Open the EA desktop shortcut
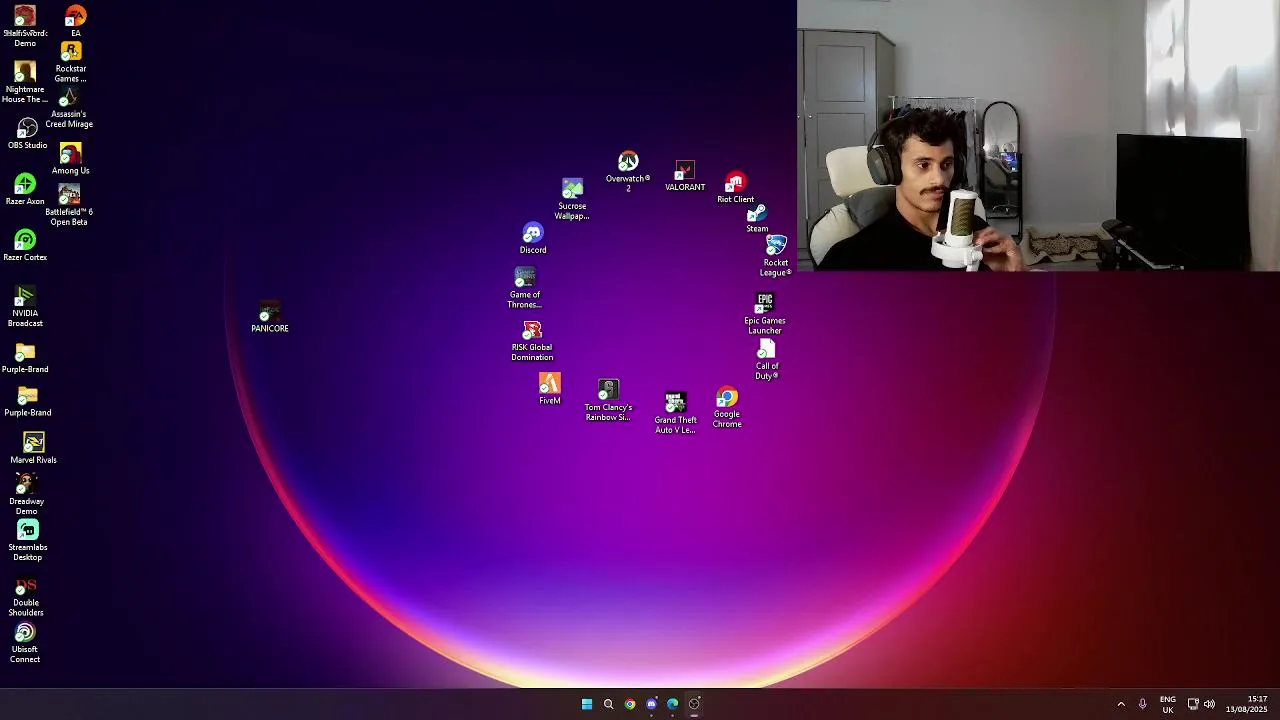The height and width of the screenshot is (720, 1280). pyautogui.click(x=76, y=22)
